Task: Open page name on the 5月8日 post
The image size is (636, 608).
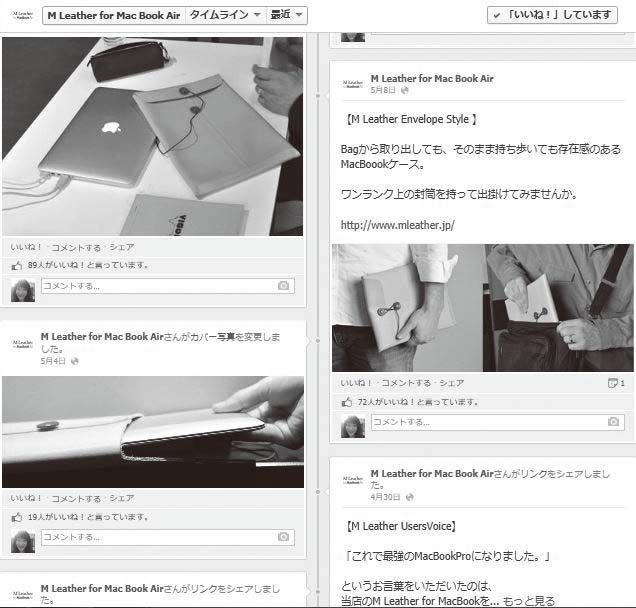Action: tap(432, 78)
